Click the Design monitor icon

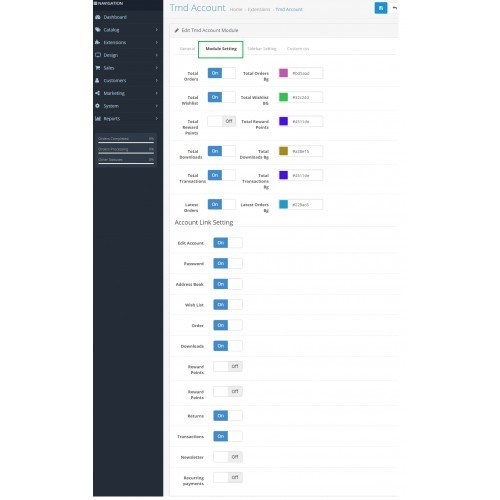coord(98,55)
